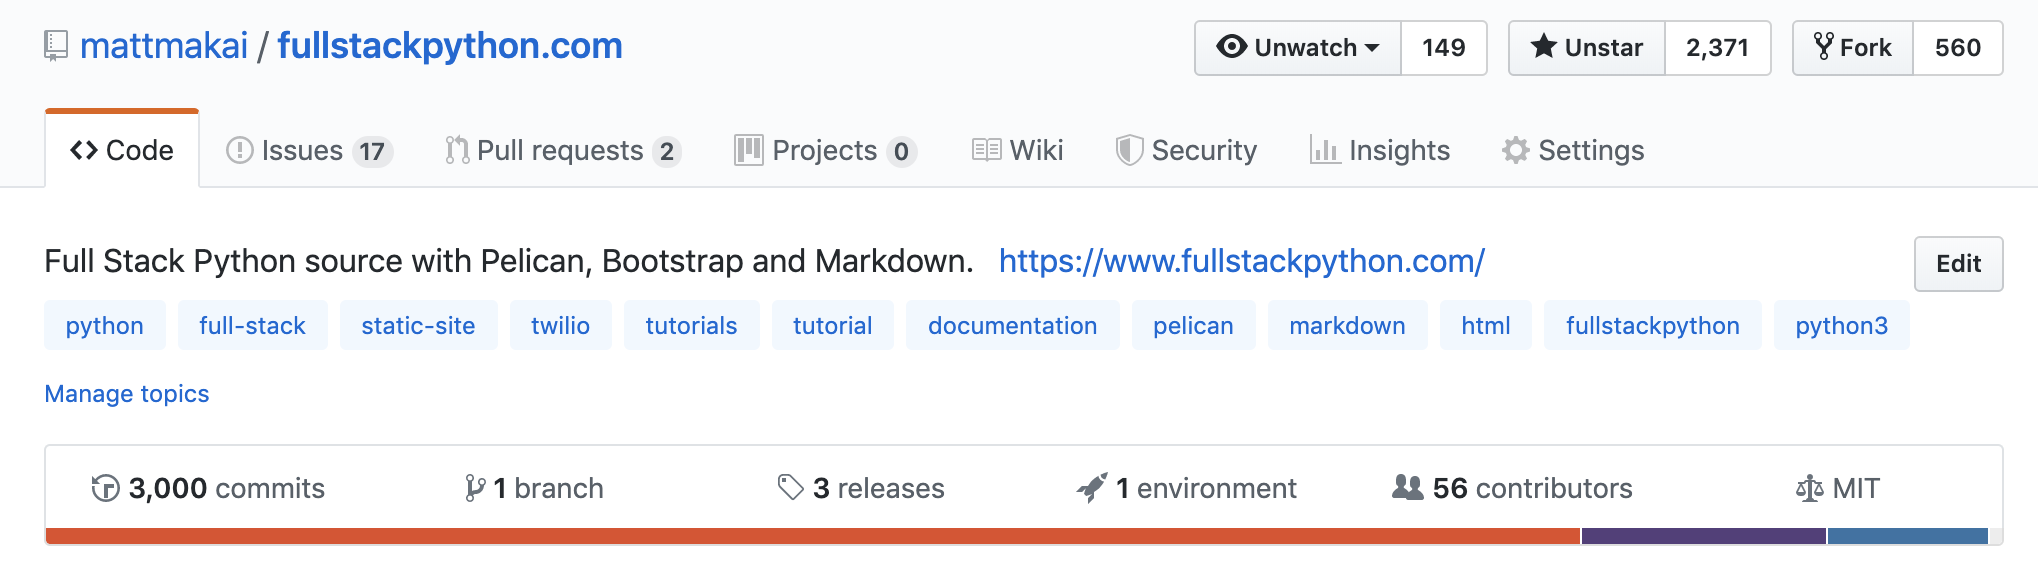View the 56 contributors list

[1512, 488]
